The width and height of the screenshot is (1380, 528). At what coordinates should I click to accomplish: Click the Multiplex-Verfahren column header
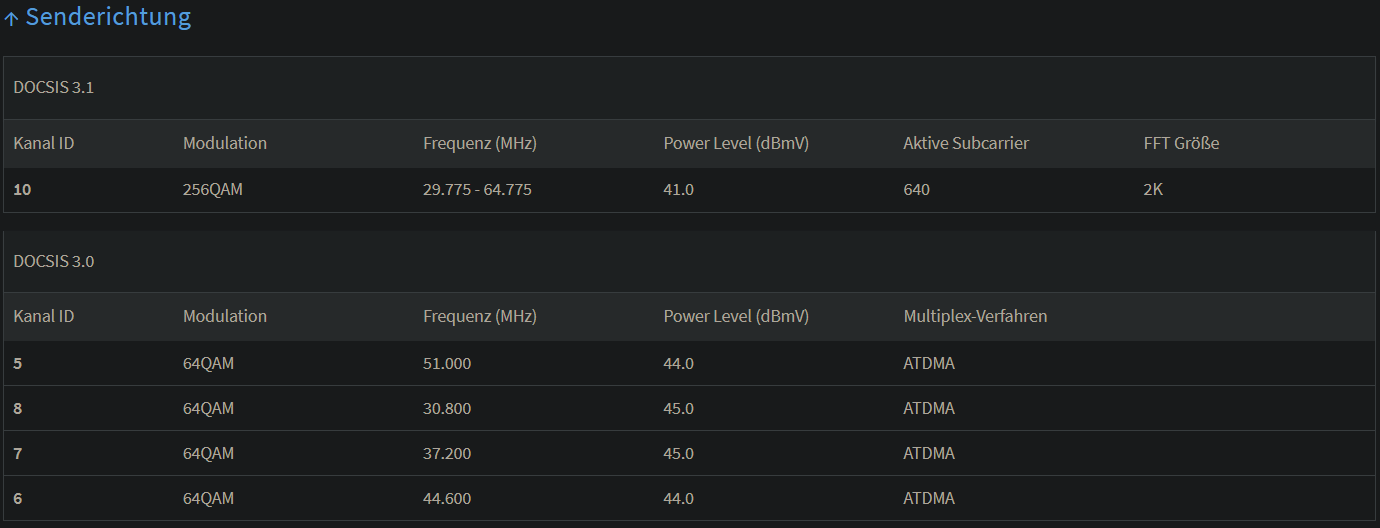tap(975, 316)
